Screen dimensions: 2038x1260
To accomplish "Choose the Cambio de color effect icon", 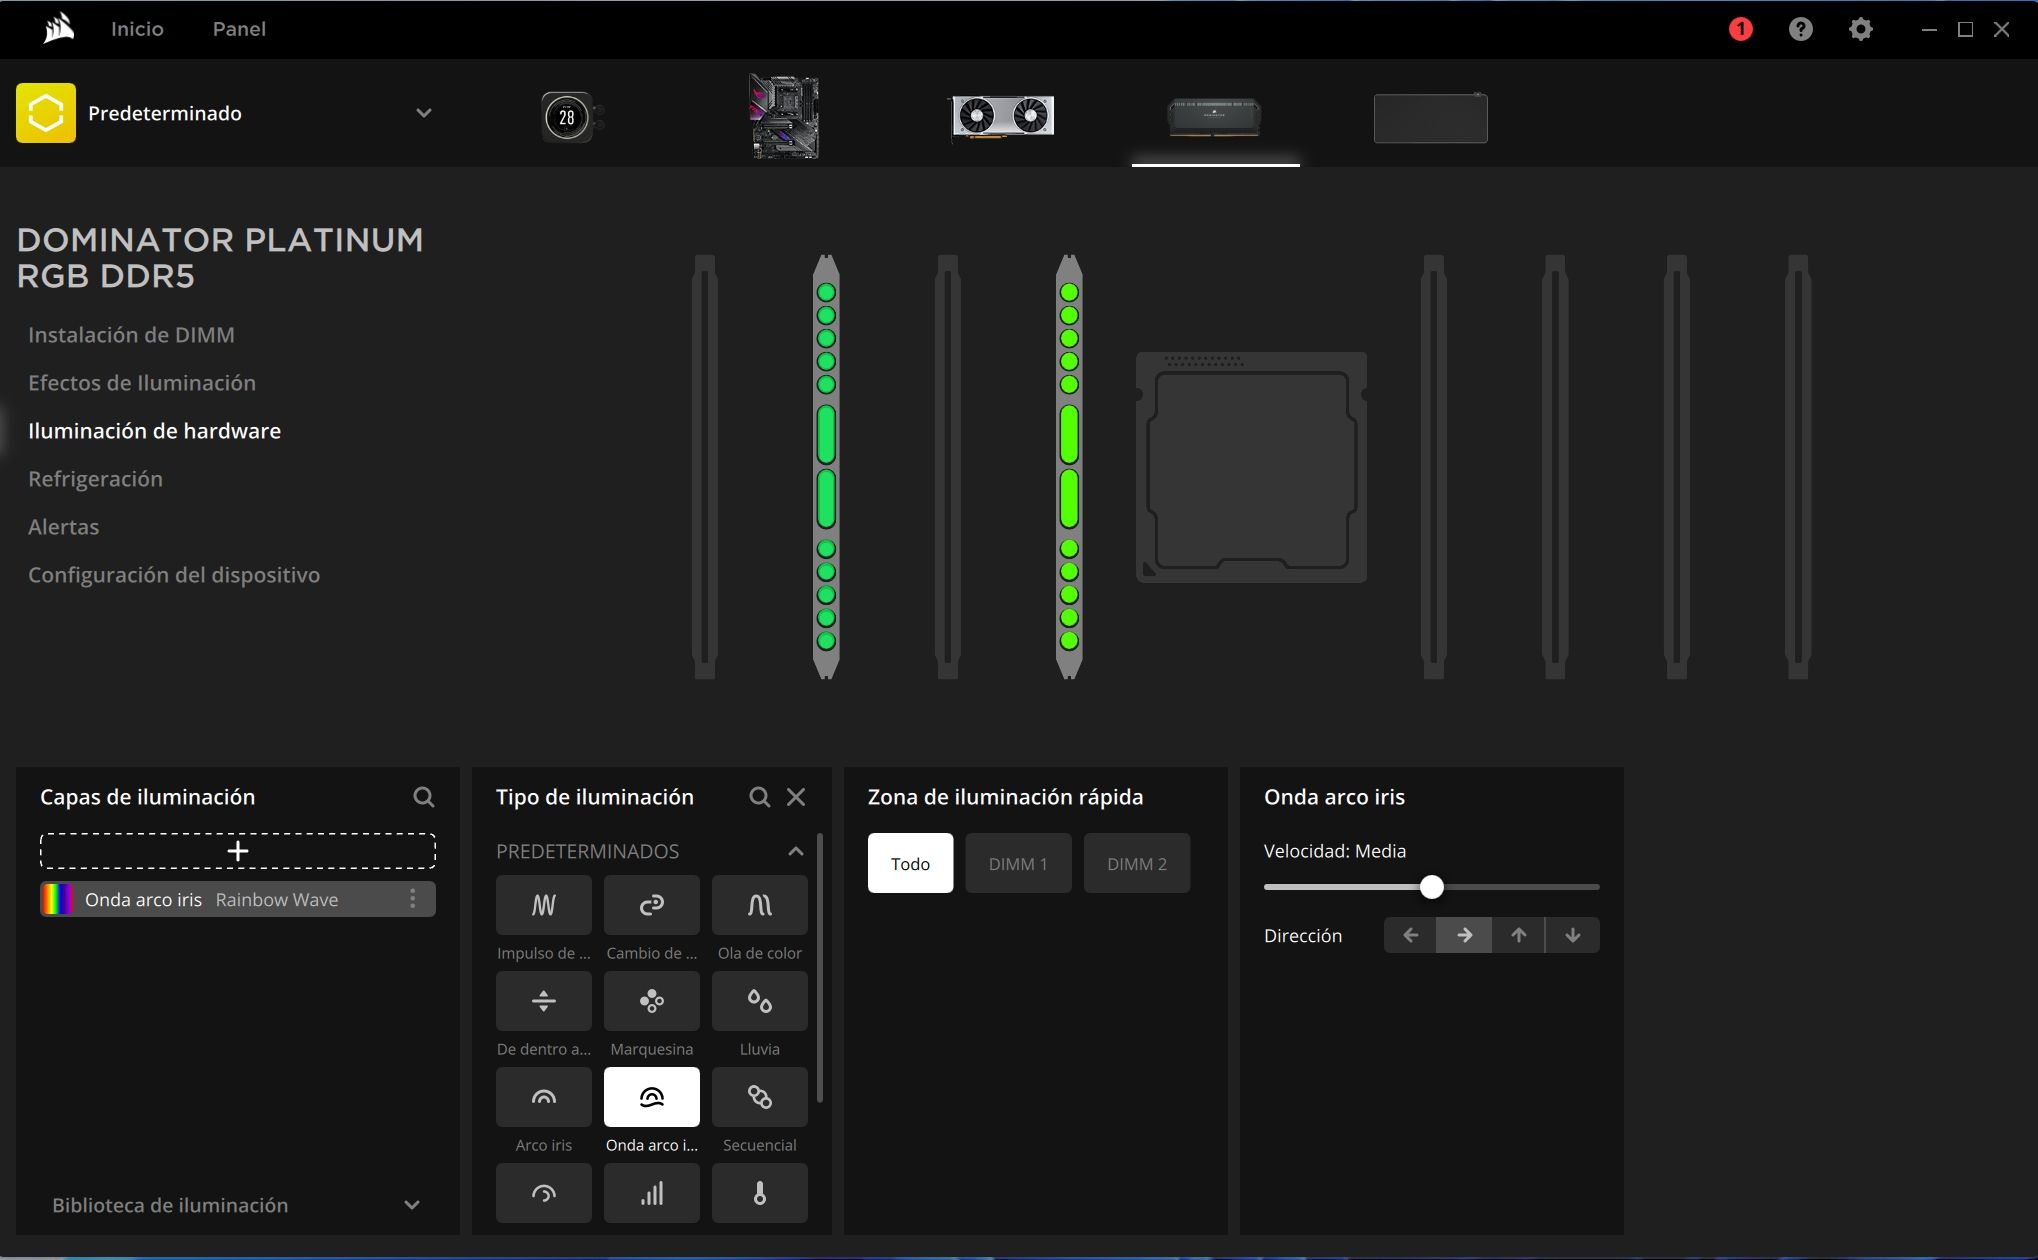I will point(652,905).
